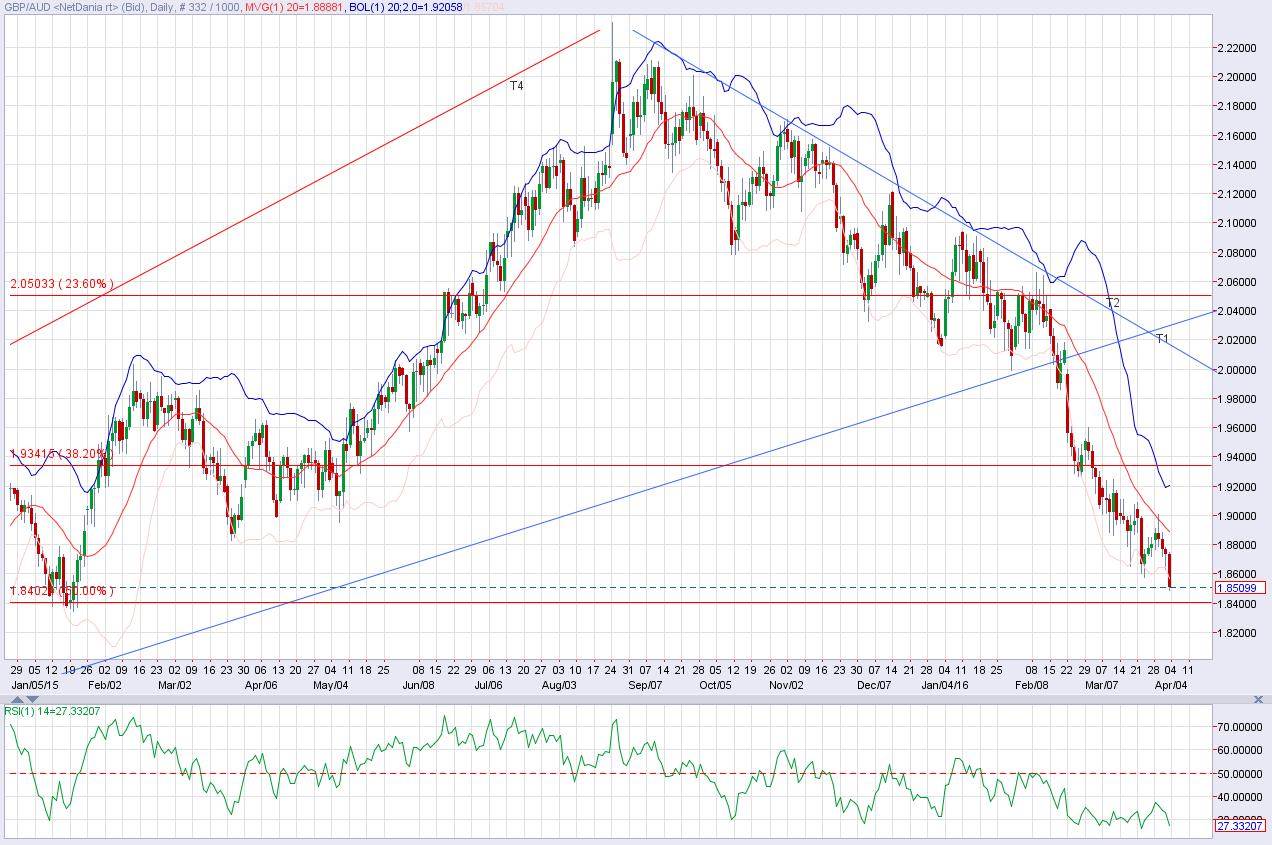The width and height of the screenshot is (1272, 845).
Task: Click the Mar/07 date axis label
Action: point(1101,685)
